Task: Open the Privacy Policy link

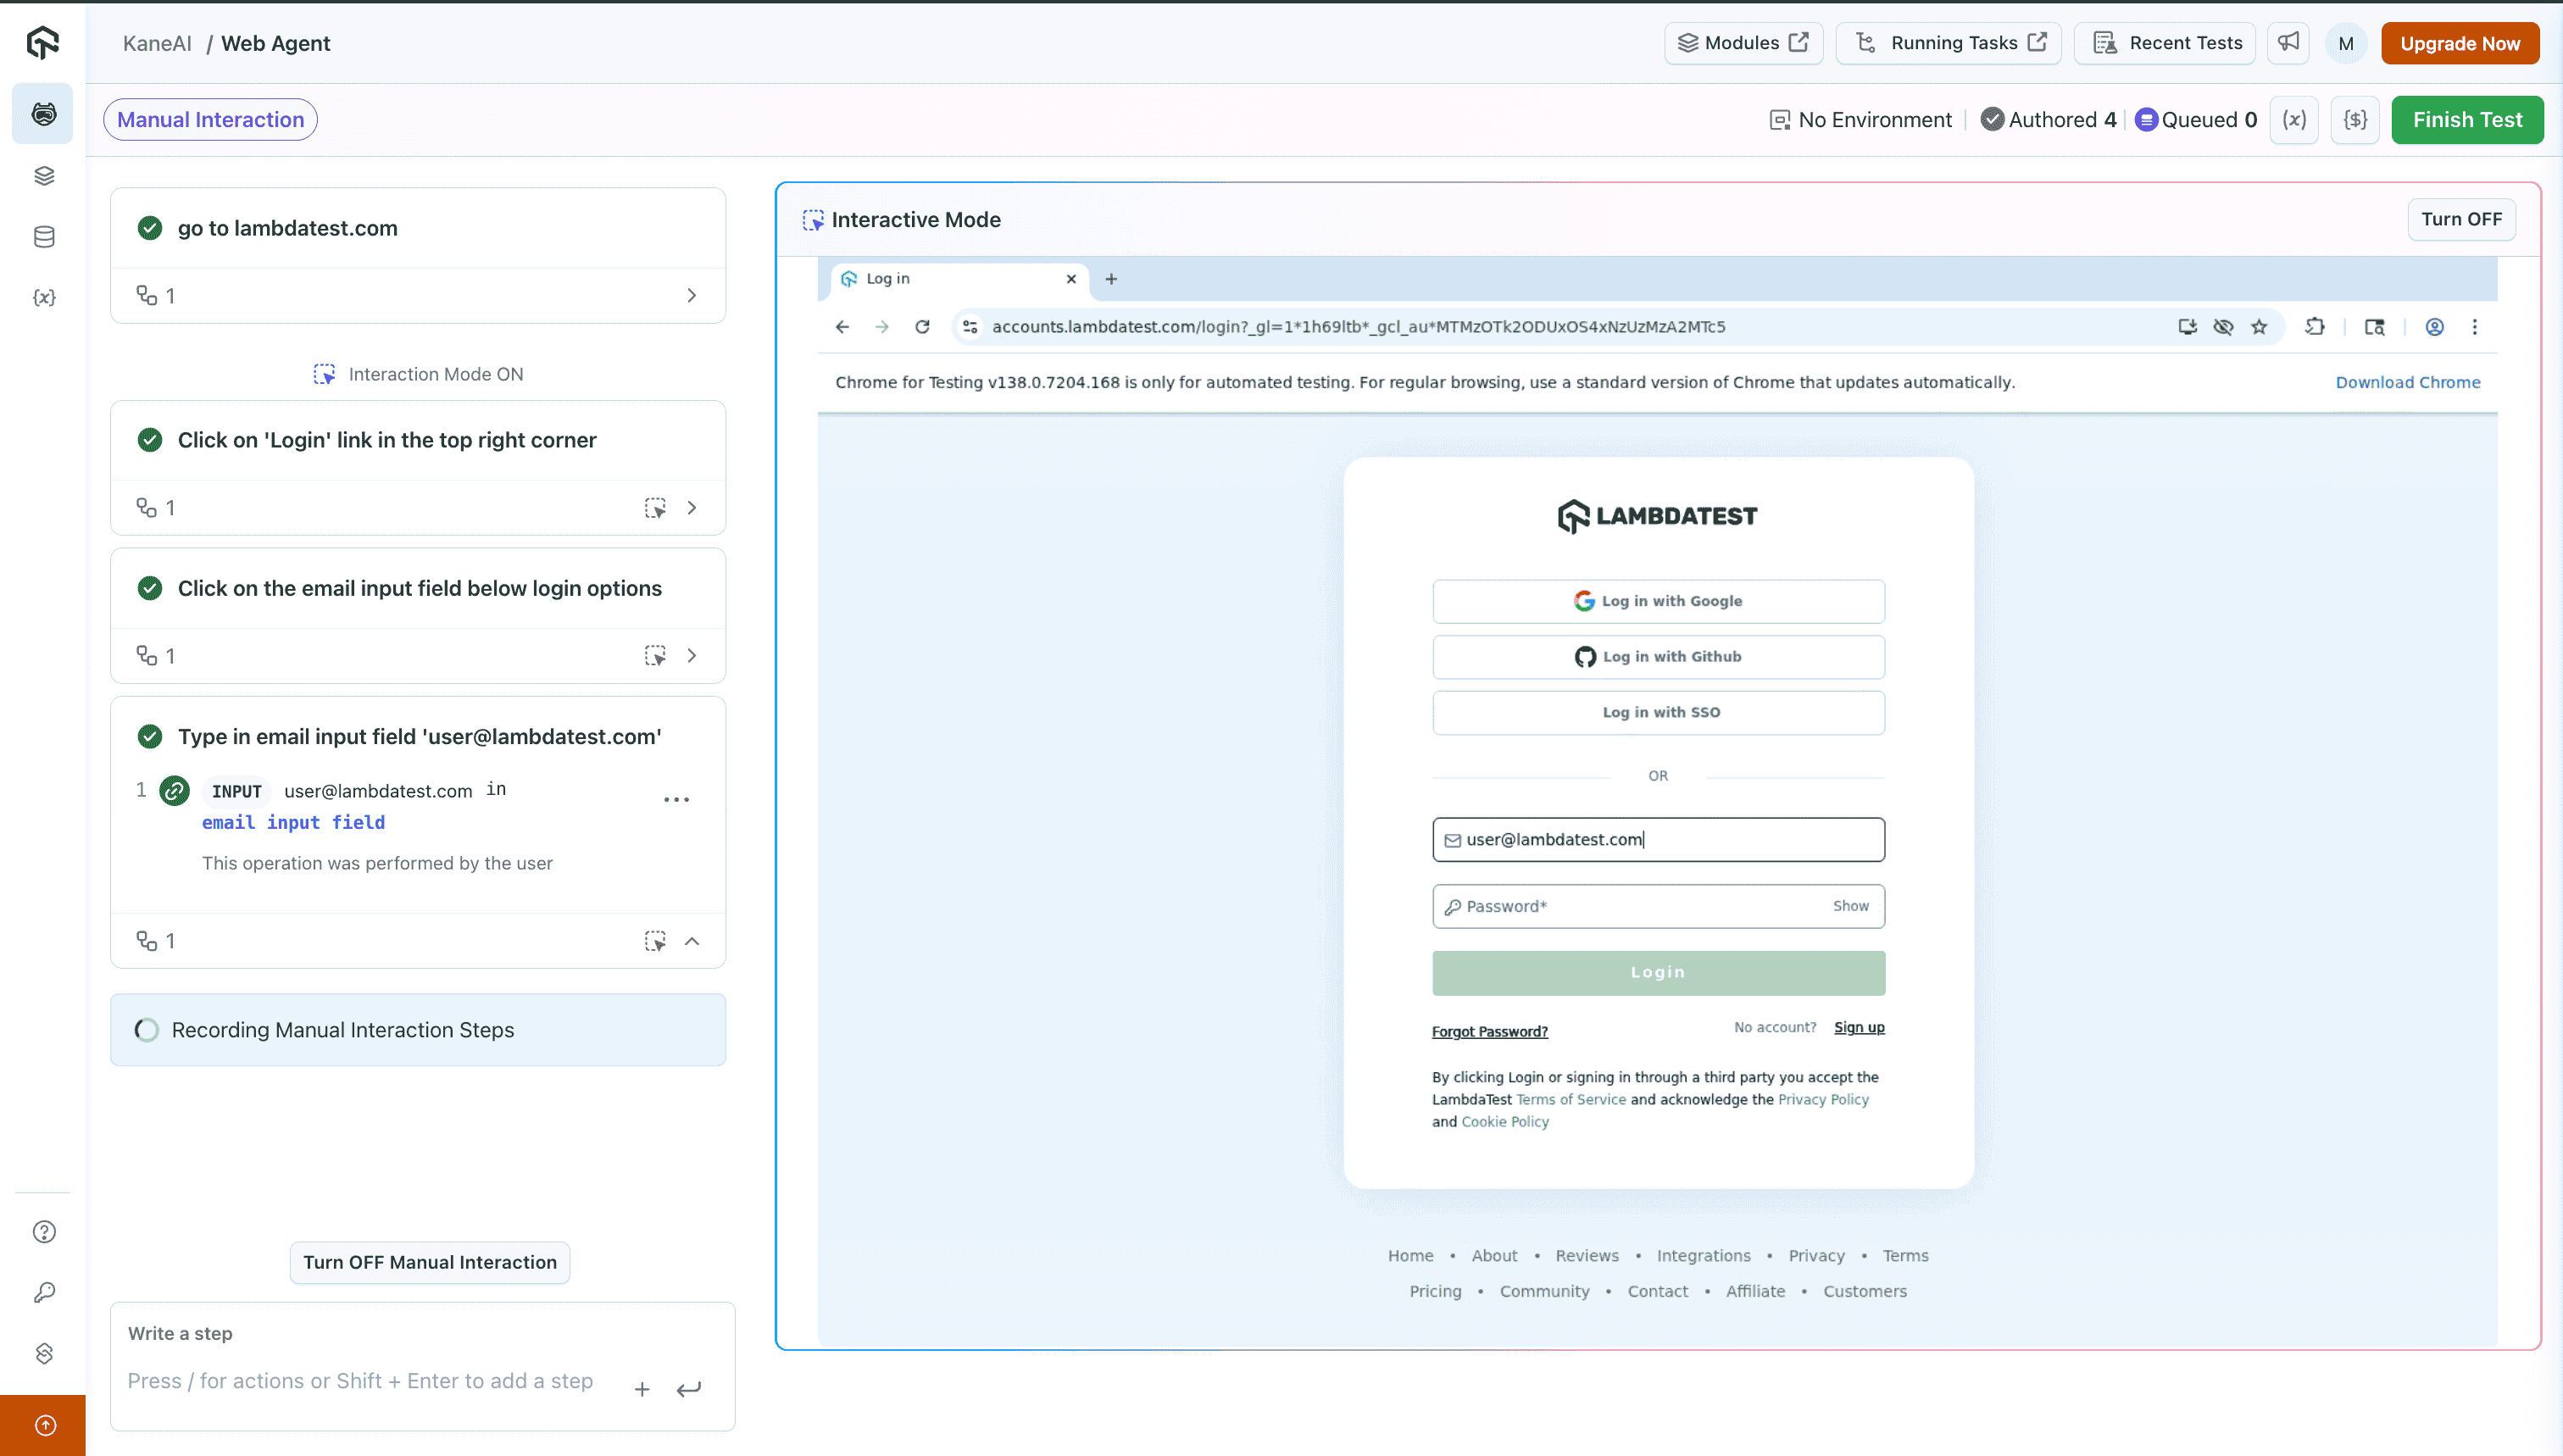Action: 1823,1100
